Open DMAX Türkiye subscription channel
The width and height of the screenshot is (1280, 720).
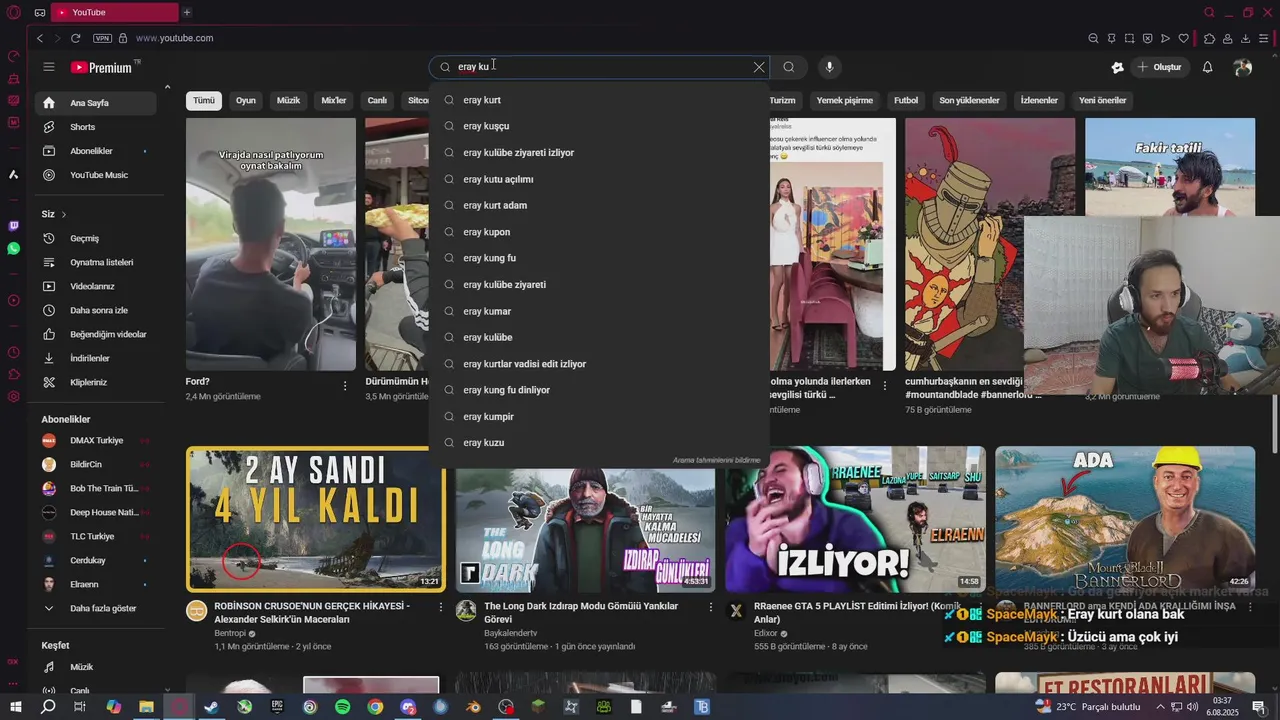(95, 440)
